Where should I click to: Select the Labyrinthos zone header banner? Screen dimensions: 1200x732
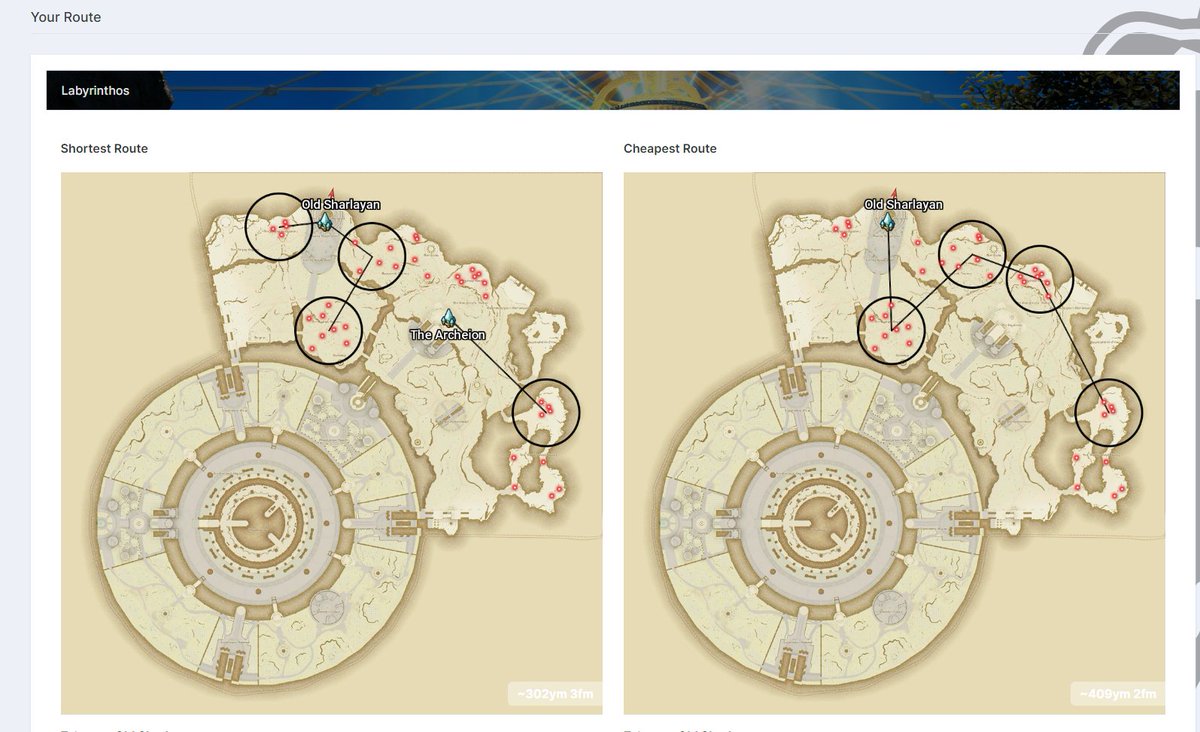pos(612,90)
